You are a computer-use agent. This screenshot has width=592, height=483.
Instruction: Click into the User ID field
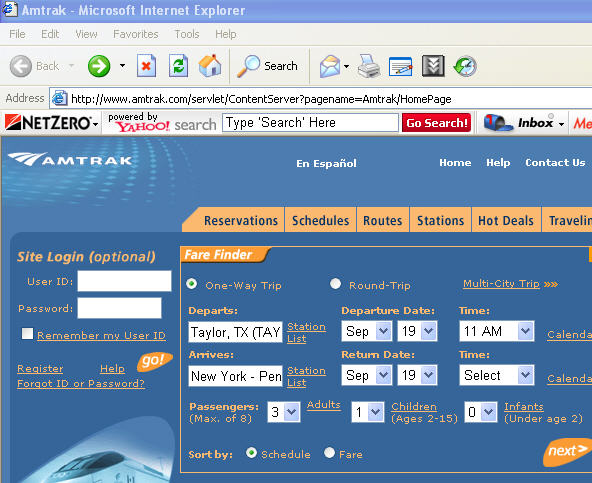pyautogui.click(x=124, y=281)
